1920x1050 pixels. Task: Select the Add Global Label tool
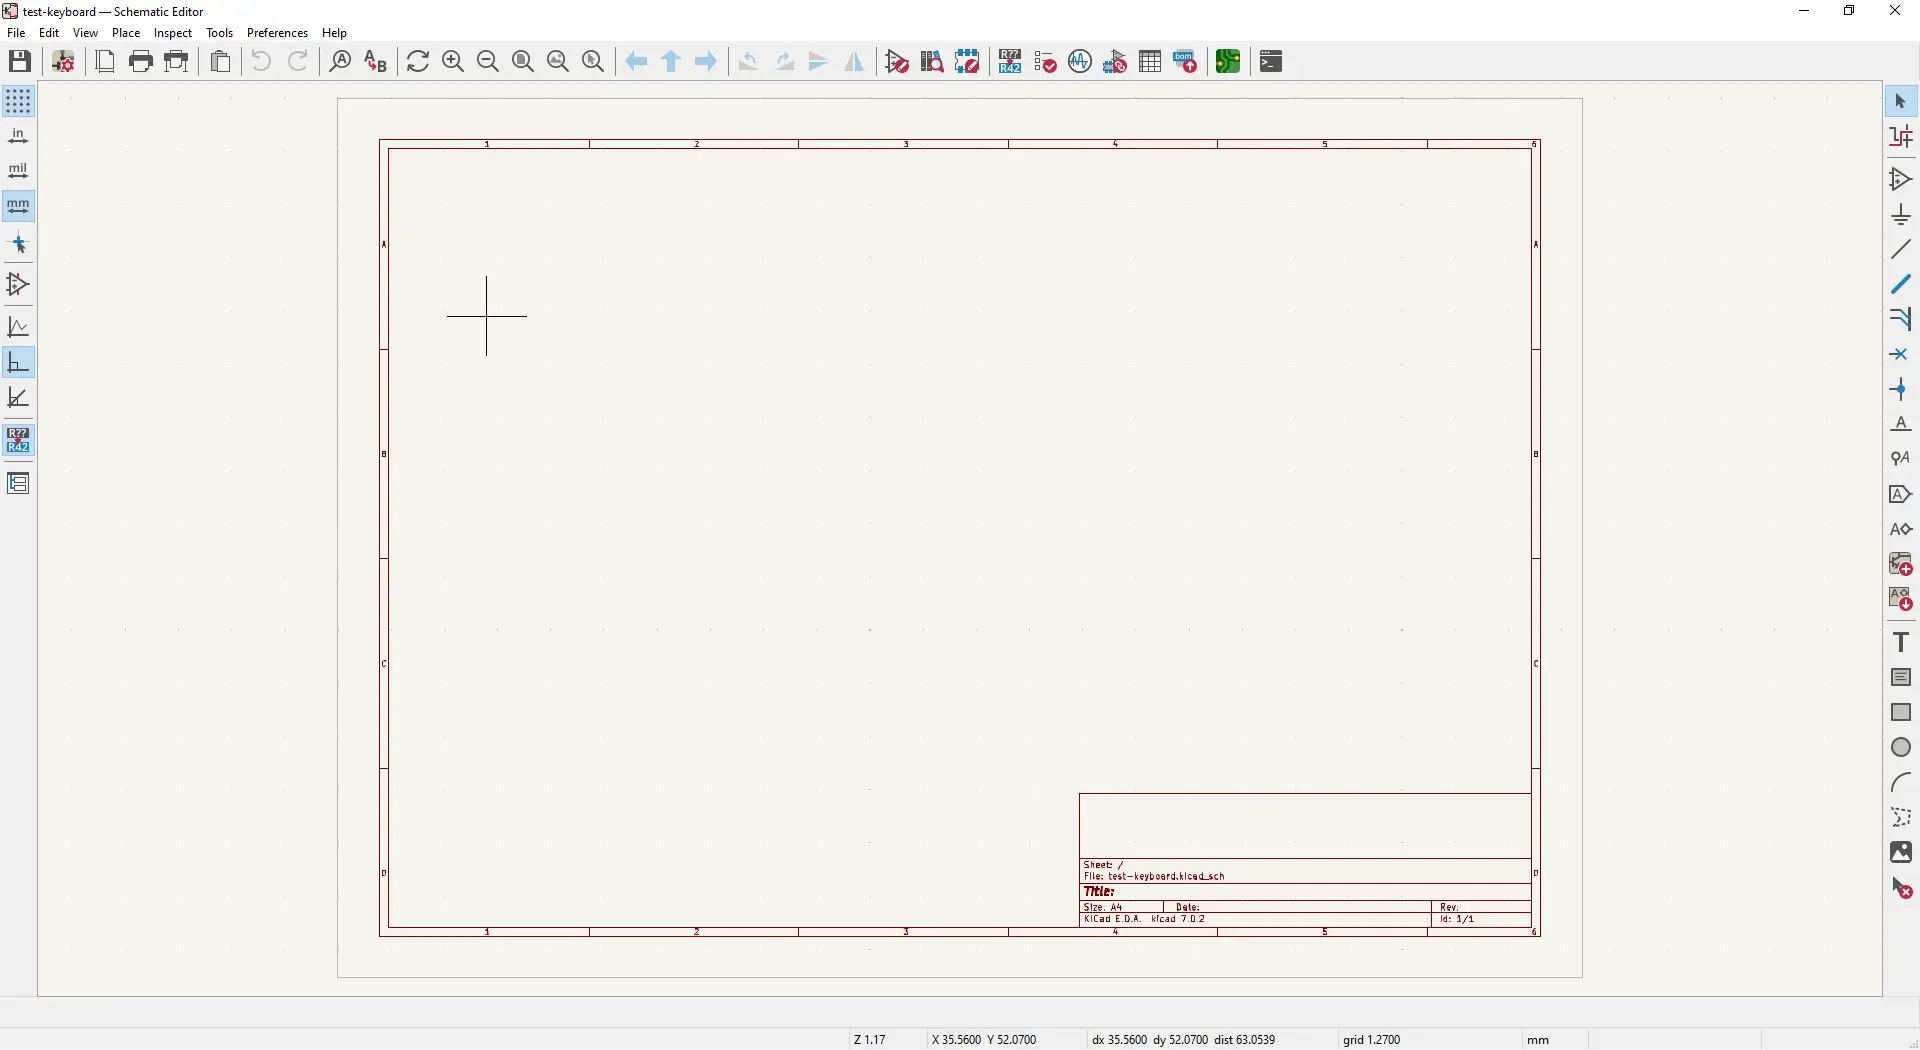click(x=1903, y=496)
